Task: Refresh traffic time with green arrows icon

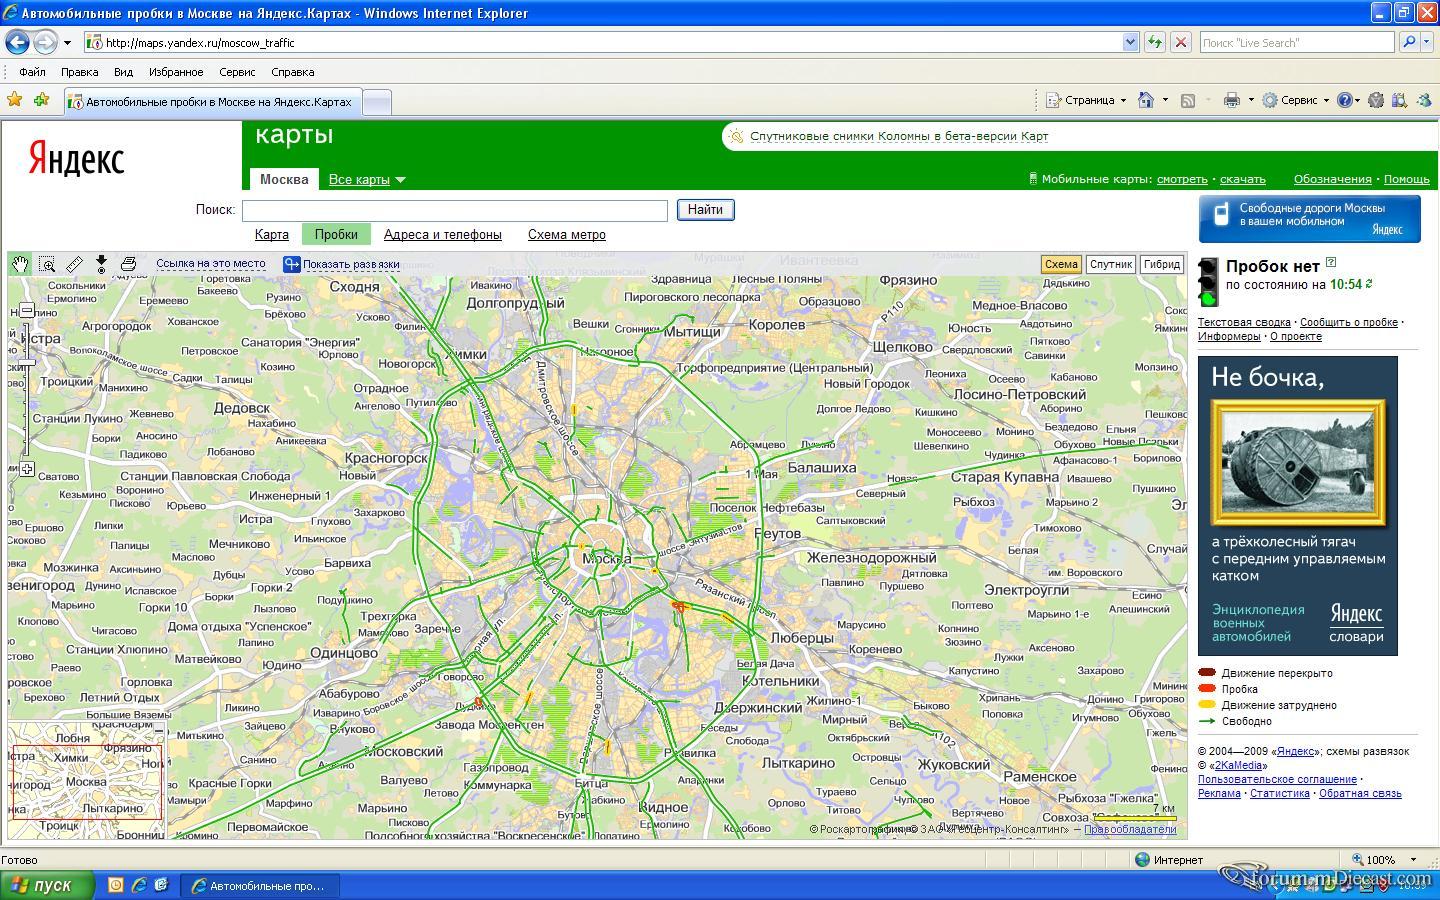Action: [x=1369, y=284]
